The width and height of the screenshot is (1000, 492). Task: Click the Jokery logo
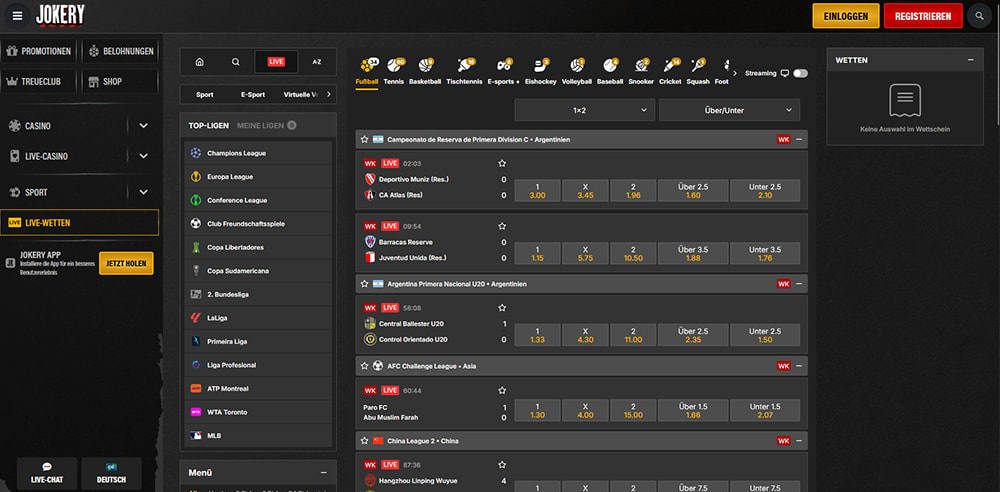[60, 16]
